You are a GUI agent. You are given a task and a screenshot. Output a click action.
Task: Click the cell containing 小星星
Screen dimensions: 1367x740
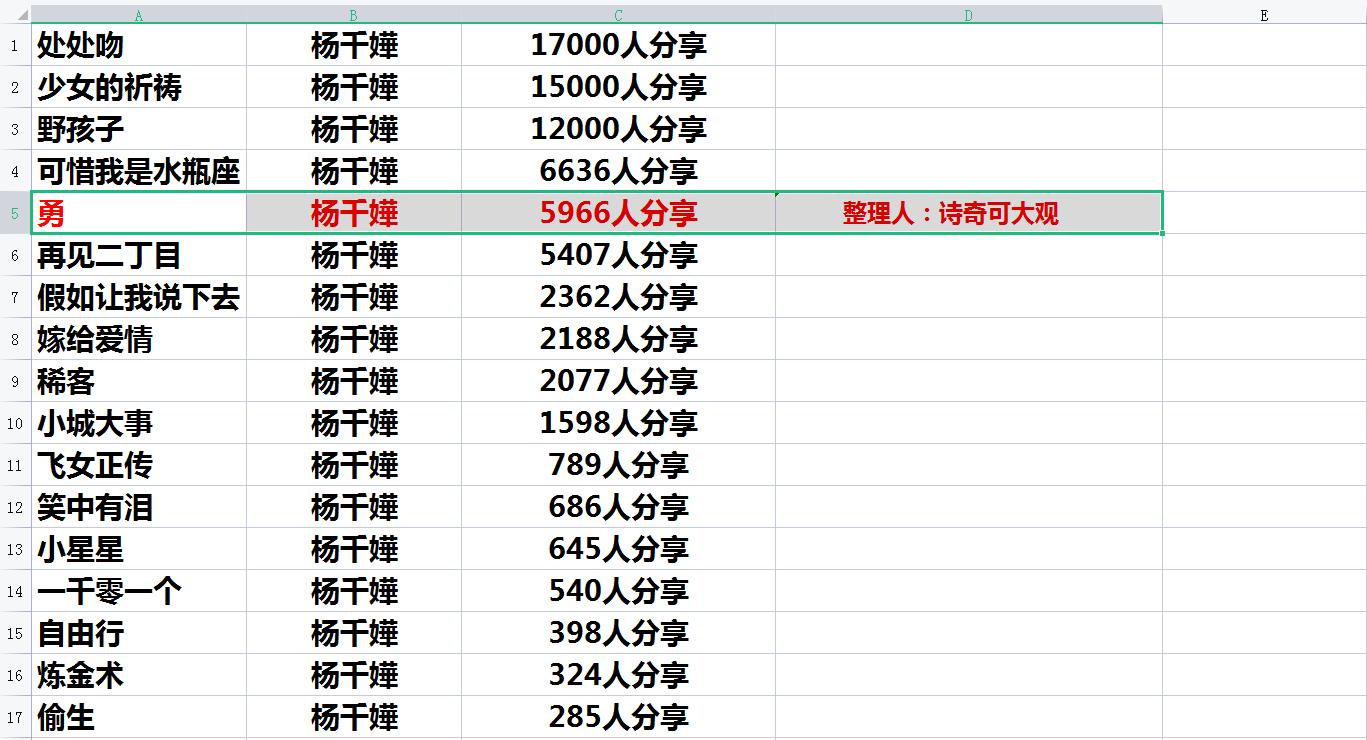coord(139,549)
